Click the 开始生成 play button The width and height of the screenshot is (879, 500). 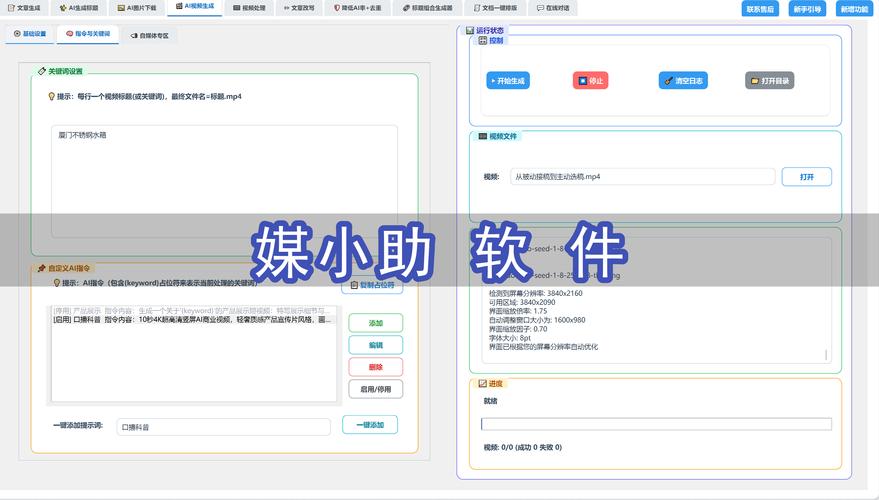tap(507, 81)
